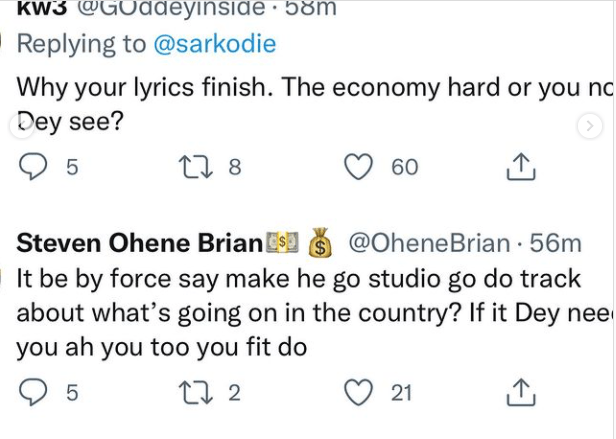
Task: Open Steven Ohene Brian's profile name
Action: tap(140, 243)
